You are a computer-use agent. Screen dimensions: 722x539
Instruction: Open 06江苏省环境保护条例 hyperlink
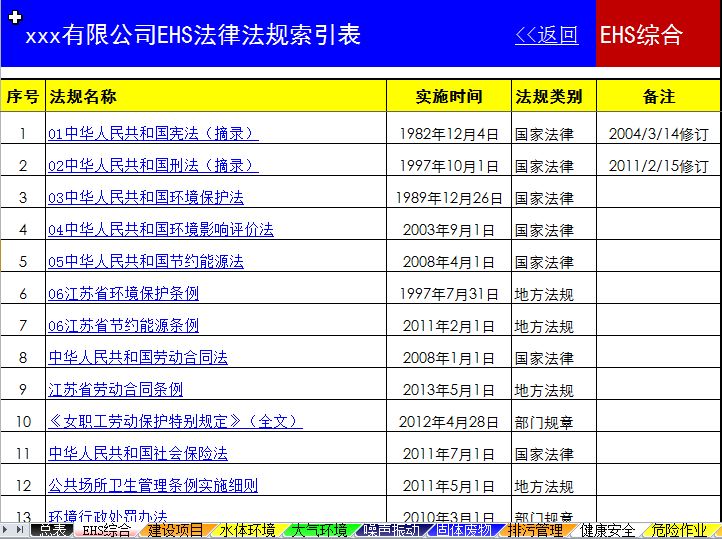[x=123, y=293]
